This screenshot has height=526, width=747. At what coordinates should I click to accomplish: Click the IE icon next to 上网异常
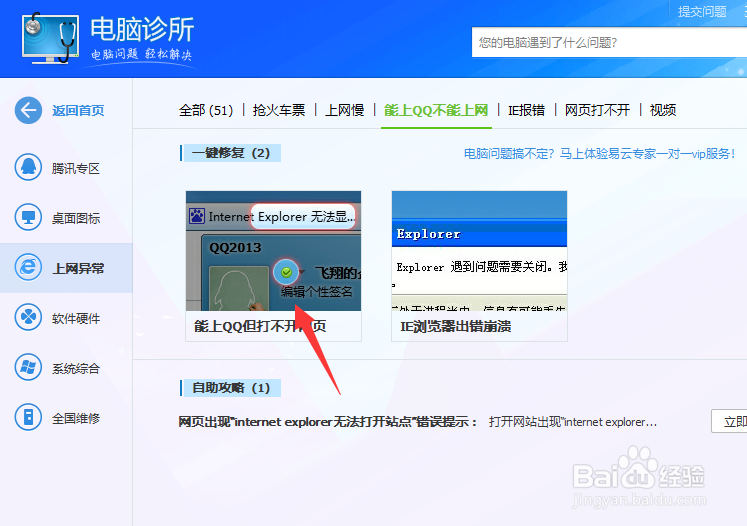point(28,267)
